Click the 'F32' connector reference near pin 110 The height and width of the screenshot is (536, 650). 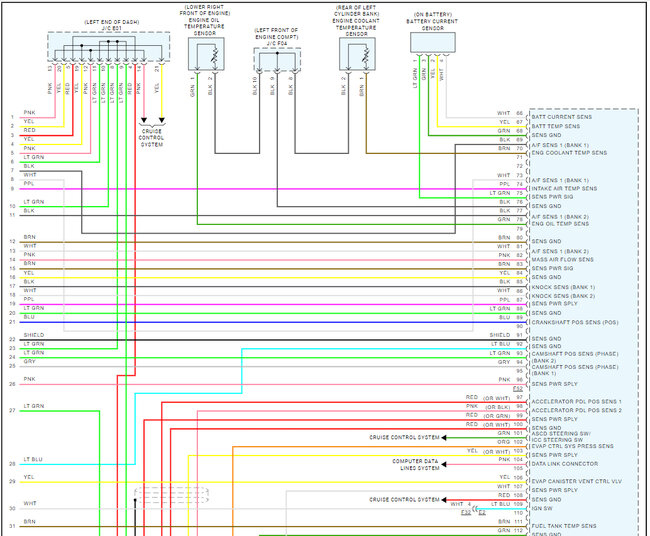[x=466, y=513]
